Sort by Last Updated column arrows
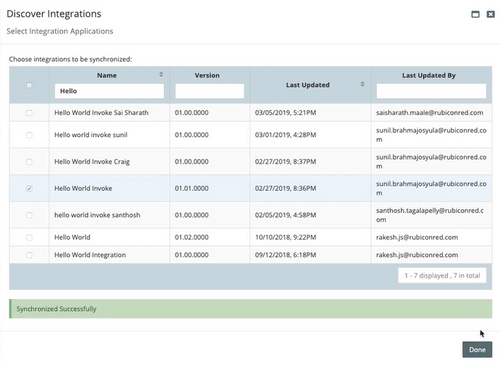 [362, 84]
